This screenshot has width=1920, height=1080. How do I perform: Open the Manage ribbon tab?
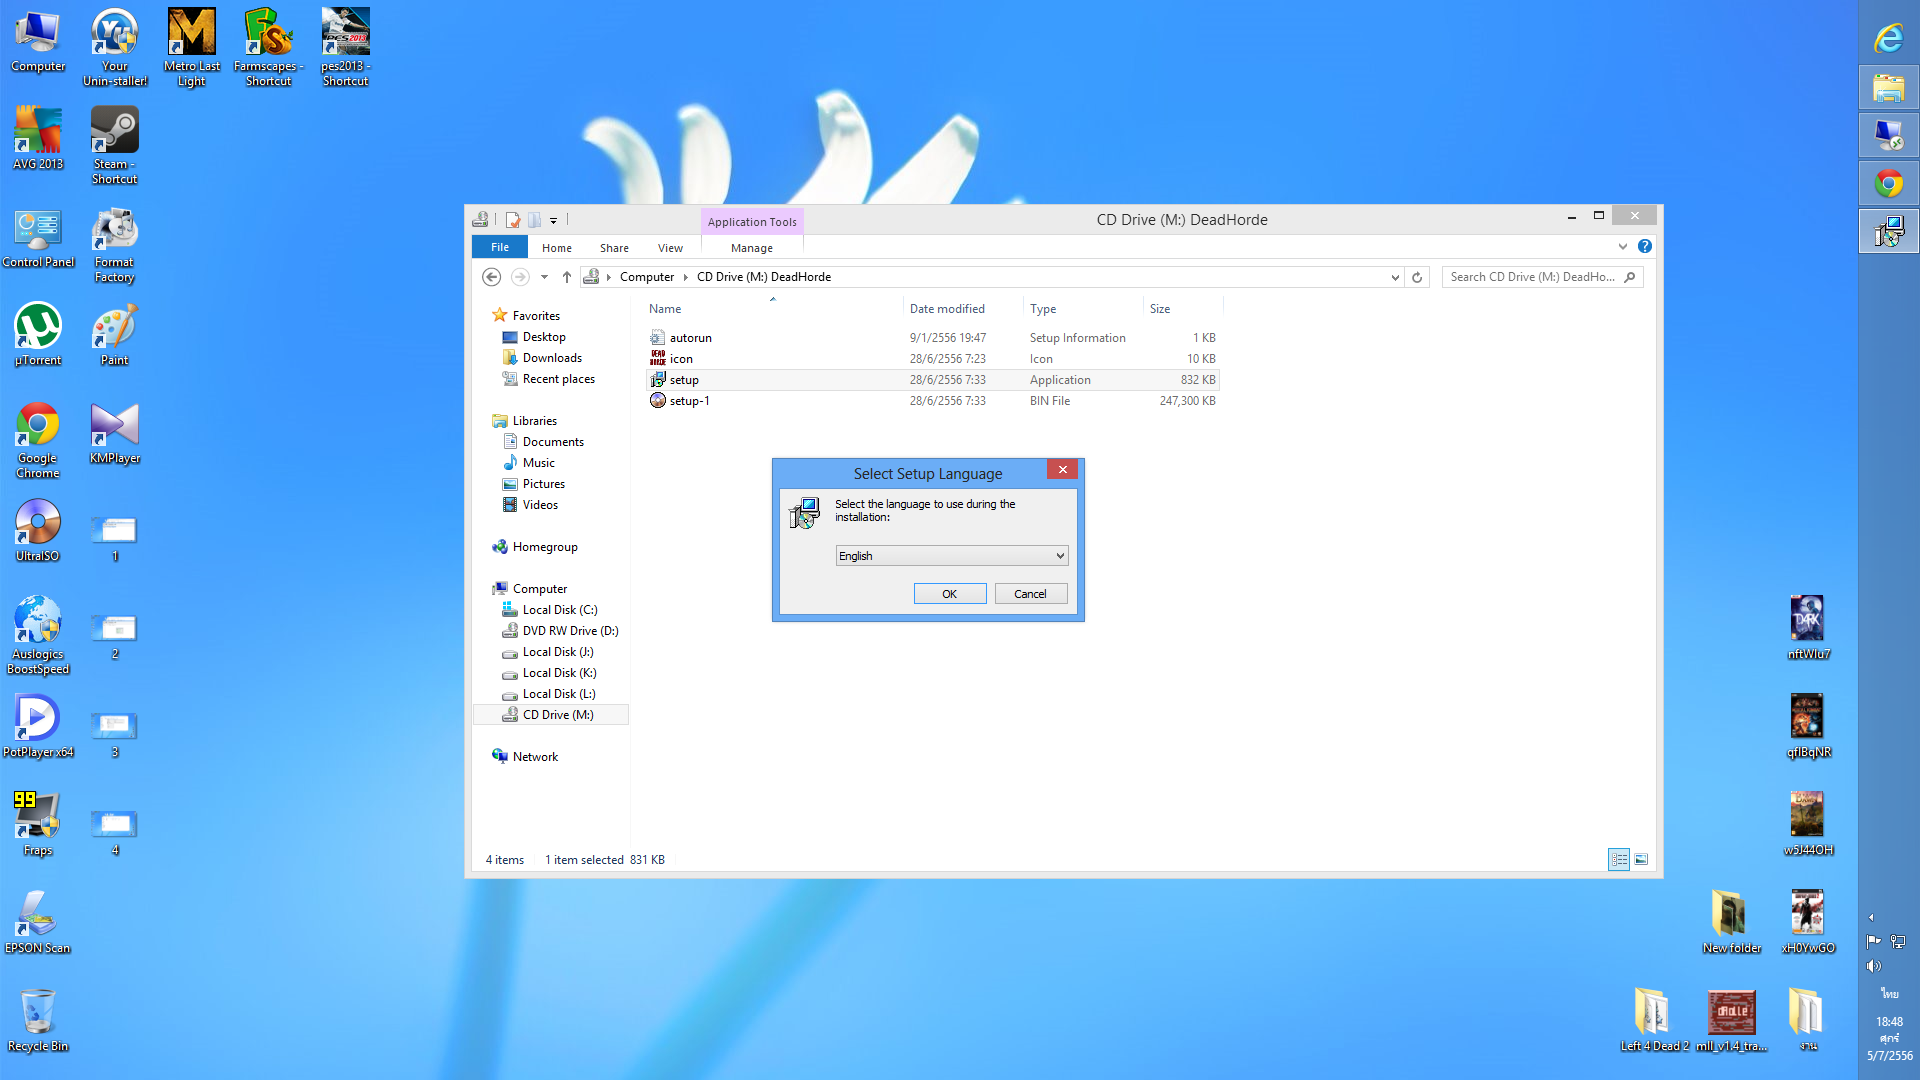pyautogui.click(x=751, y=248)
